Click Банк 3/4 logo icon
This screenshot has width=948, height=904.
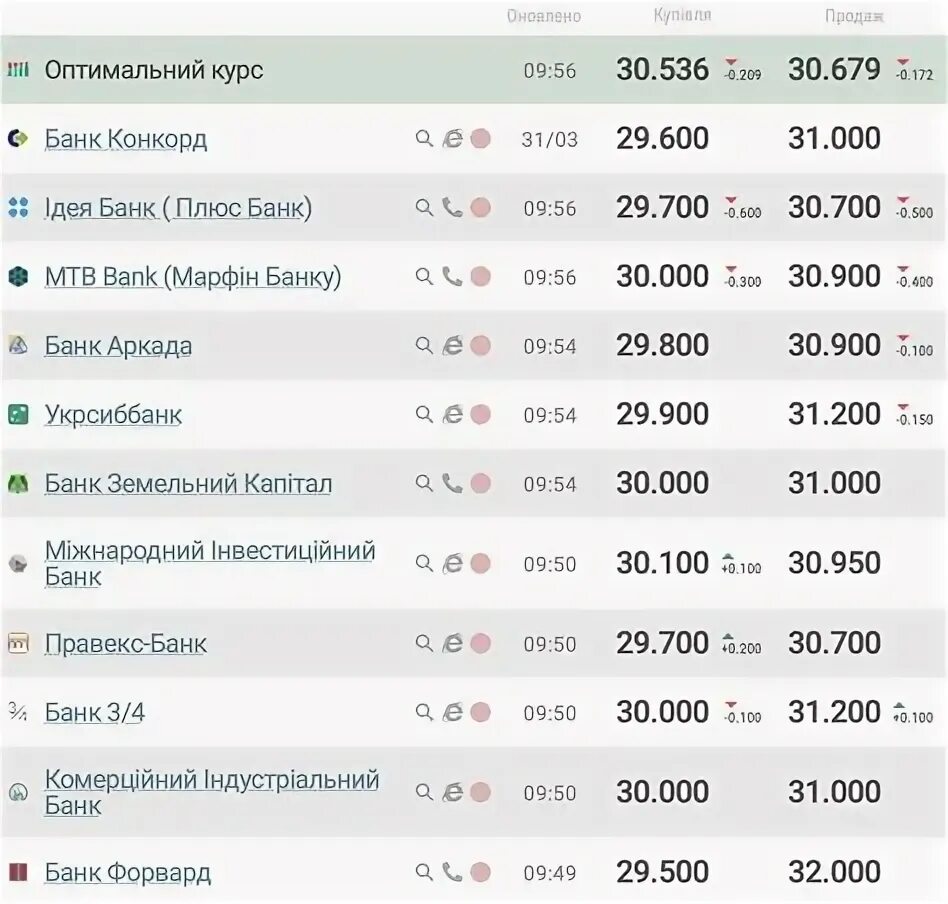click(18, 712)
